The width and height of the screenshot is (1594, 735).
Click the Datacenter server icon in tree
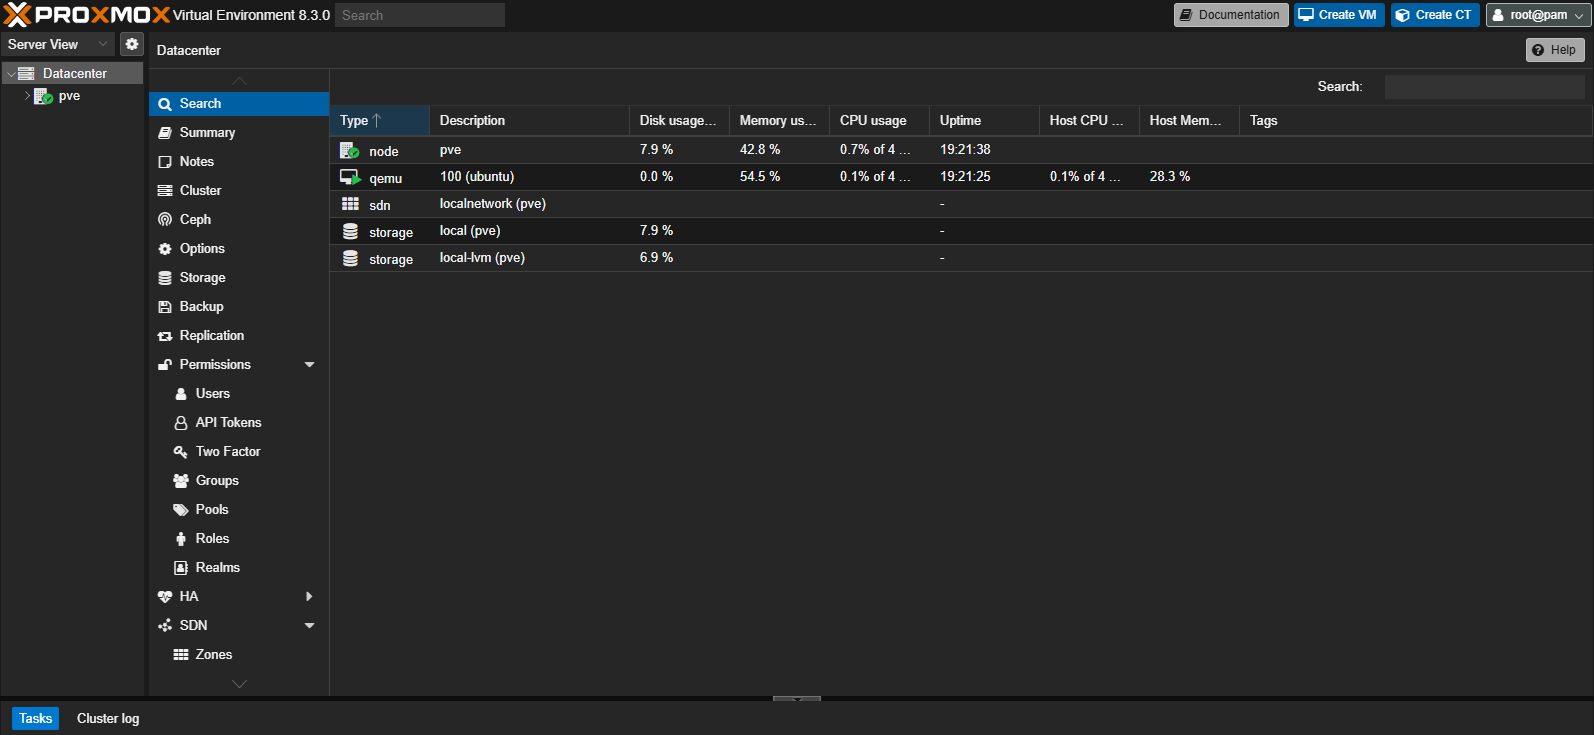27,73
